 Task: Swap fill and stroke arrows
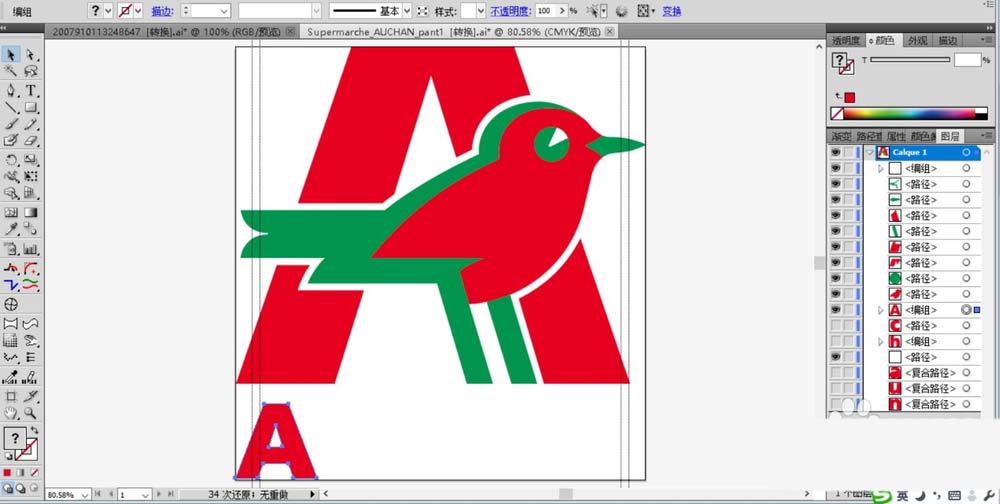click(x=34, y=431)
